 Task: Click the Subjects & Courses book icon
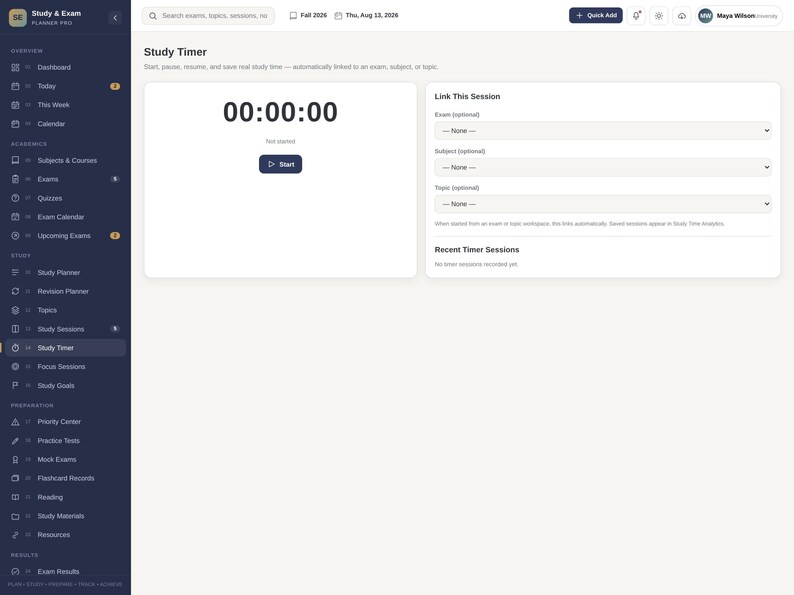[15, 160]
